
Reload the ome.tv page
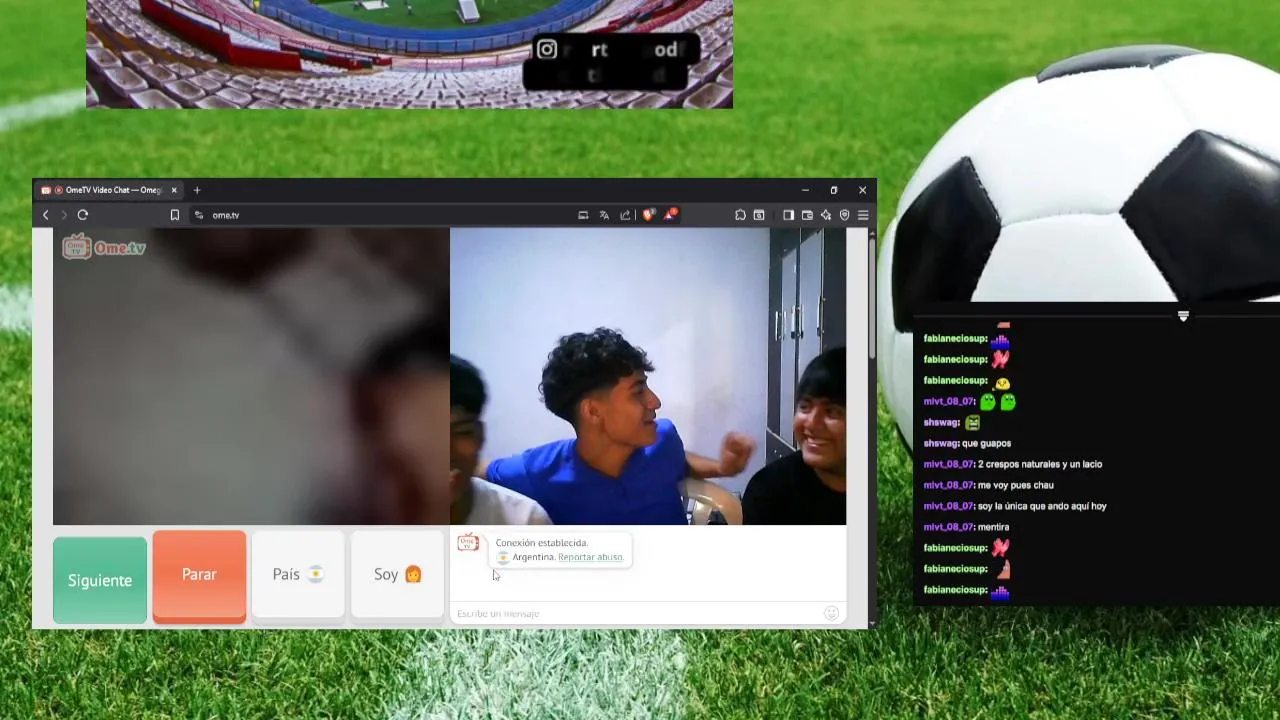click(x=83, y=215)
